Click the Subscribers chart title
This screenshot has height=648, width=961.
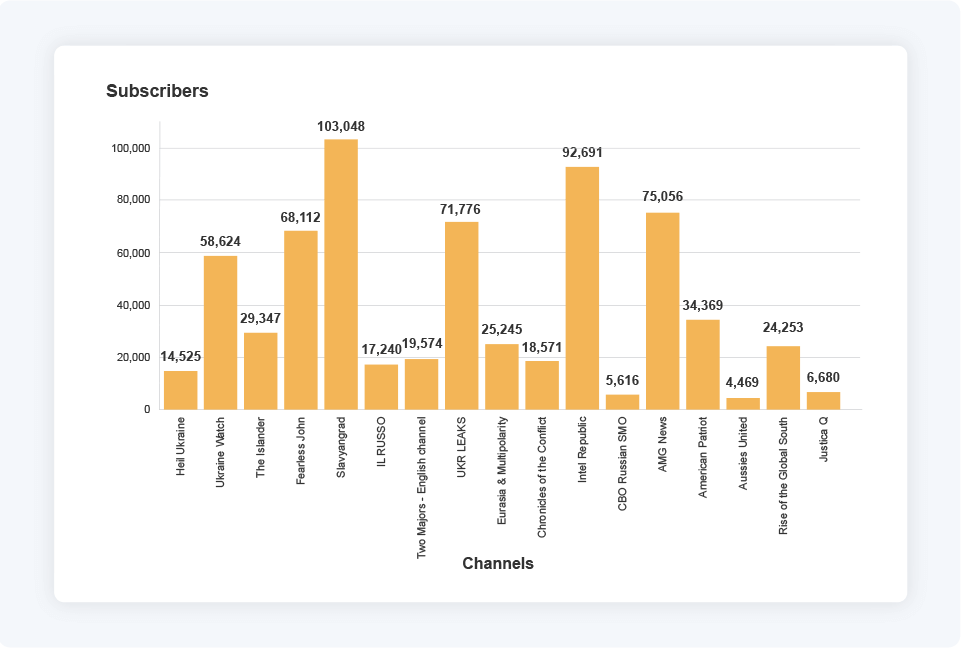[156, 90]
